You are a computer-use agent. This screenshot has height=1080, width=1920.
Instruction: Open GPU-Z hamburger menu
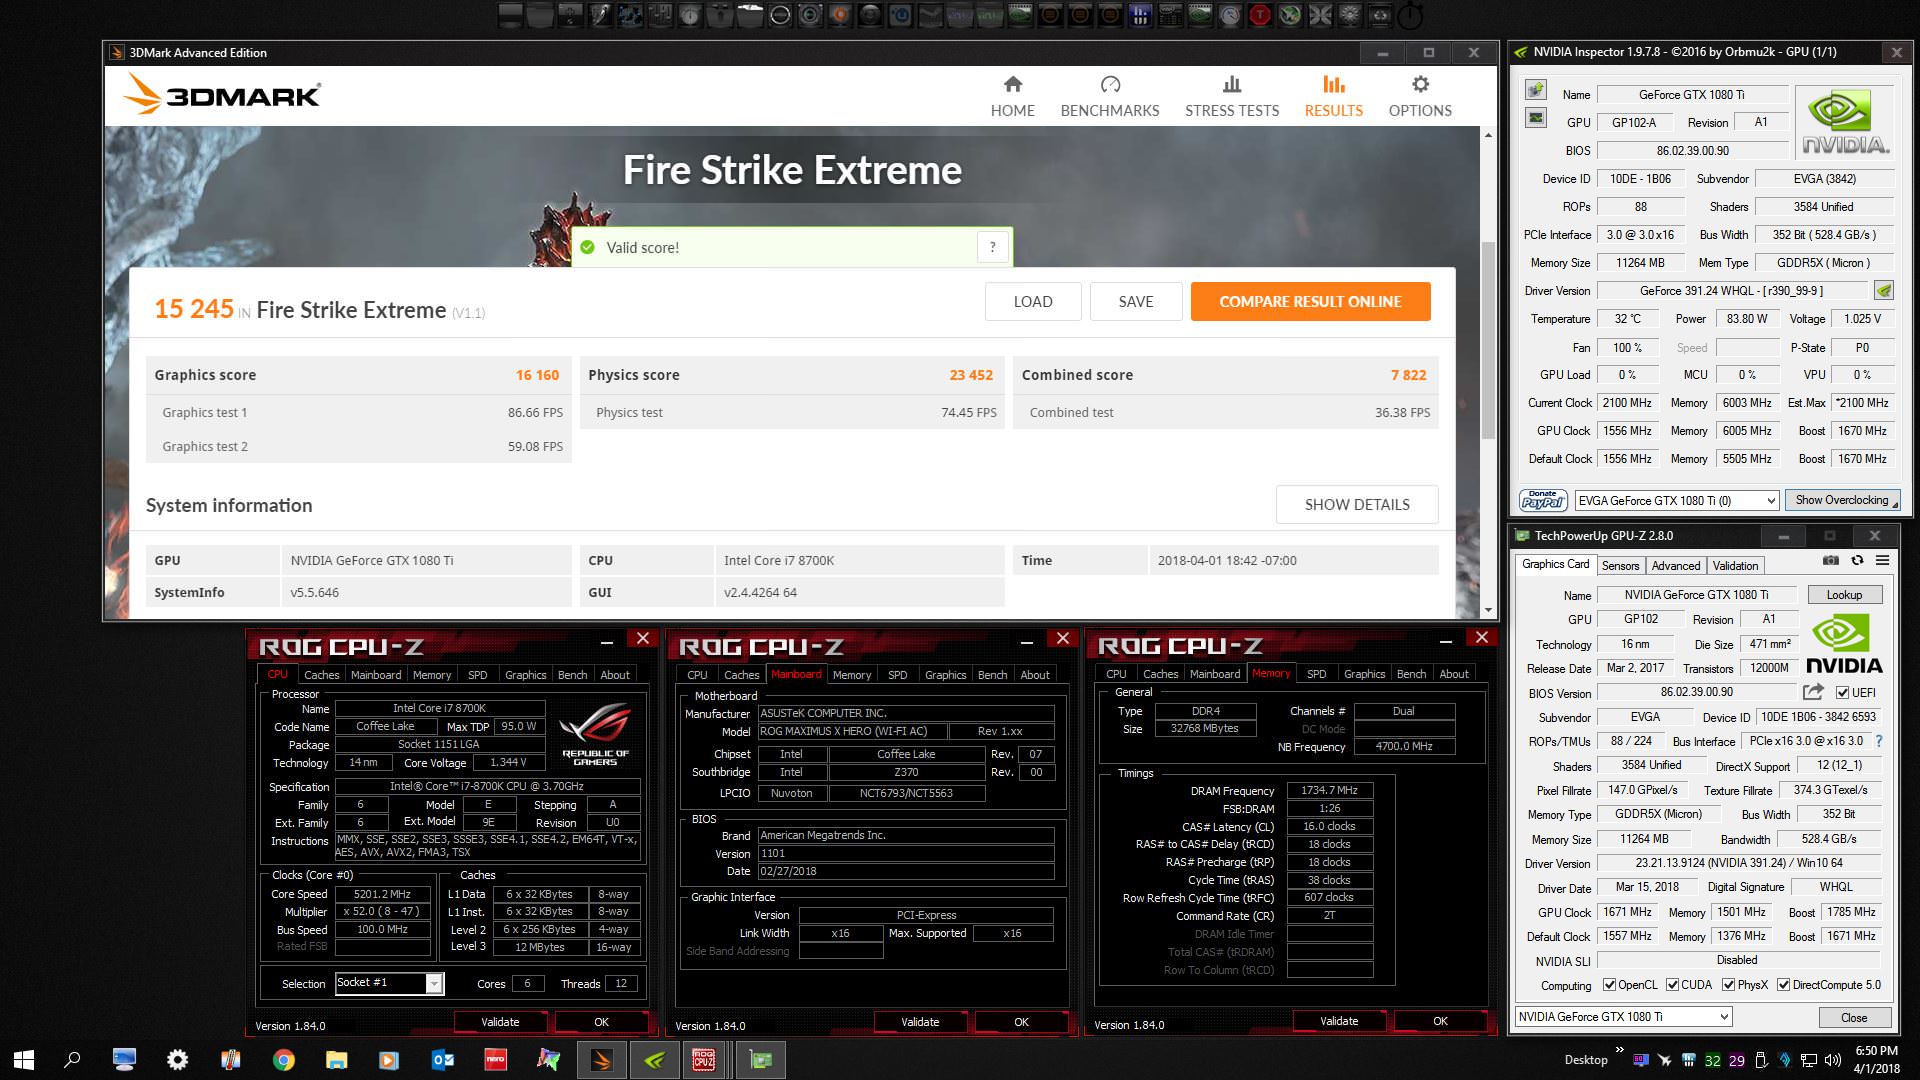(1882, 561)
